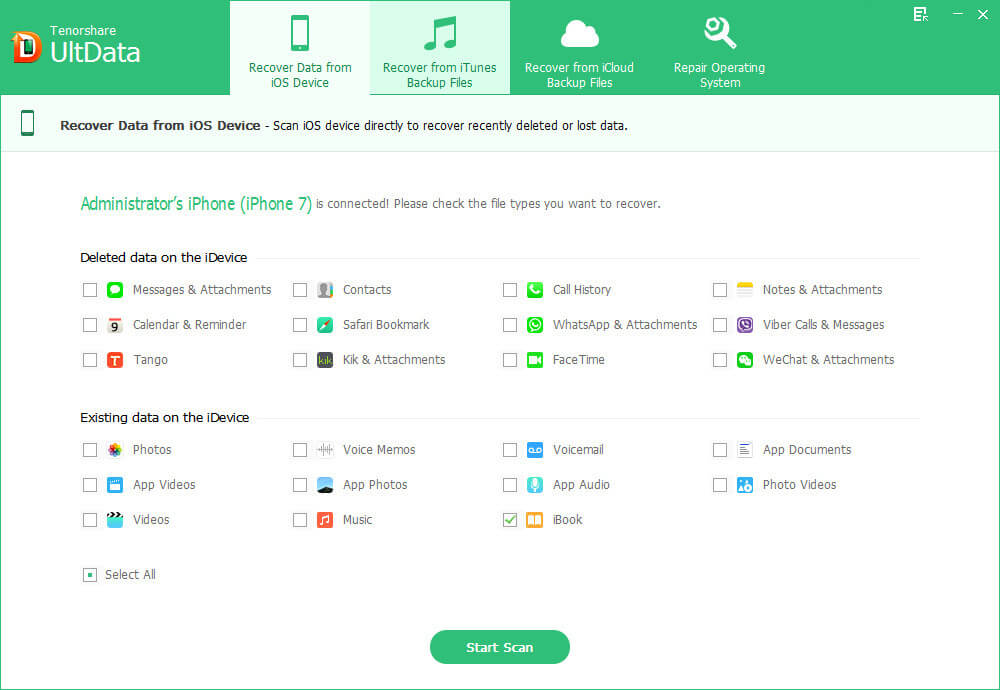Click the Calendar & Reminder icon
1000x690 pixels.
(115, 325)
